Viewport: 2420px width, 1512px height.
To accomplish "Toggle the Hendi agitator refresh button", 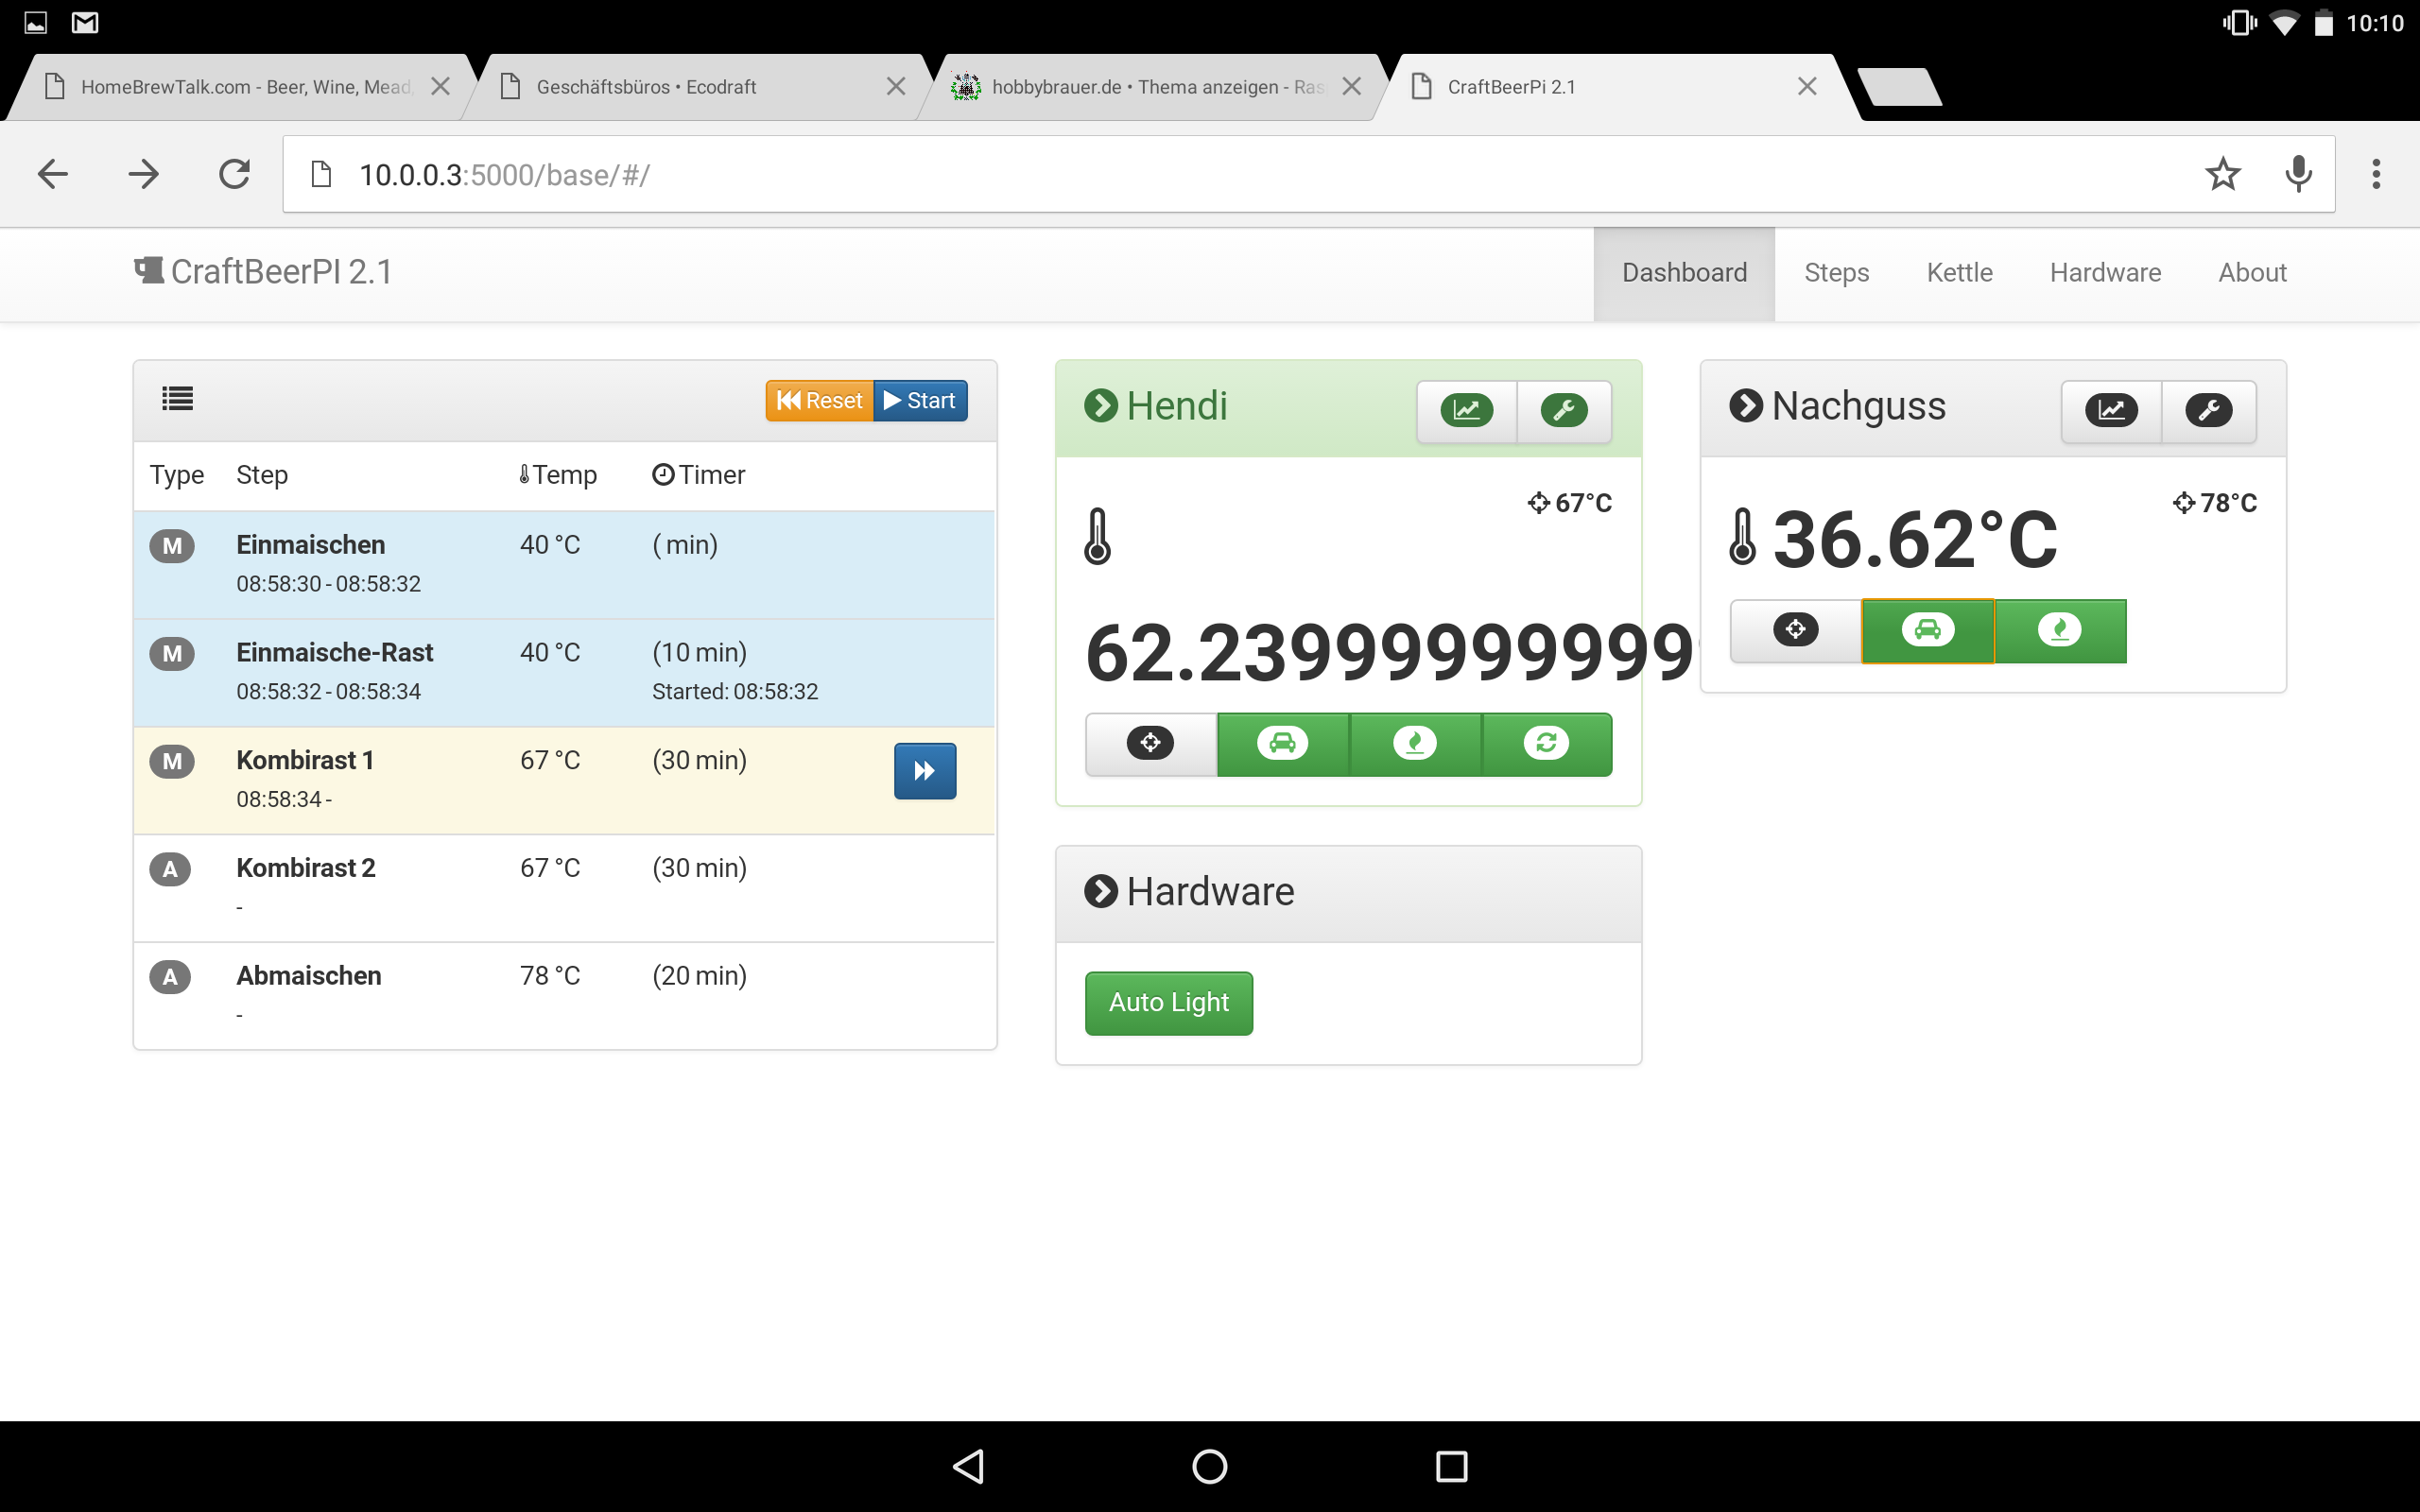I will [x=1546, y=743].
